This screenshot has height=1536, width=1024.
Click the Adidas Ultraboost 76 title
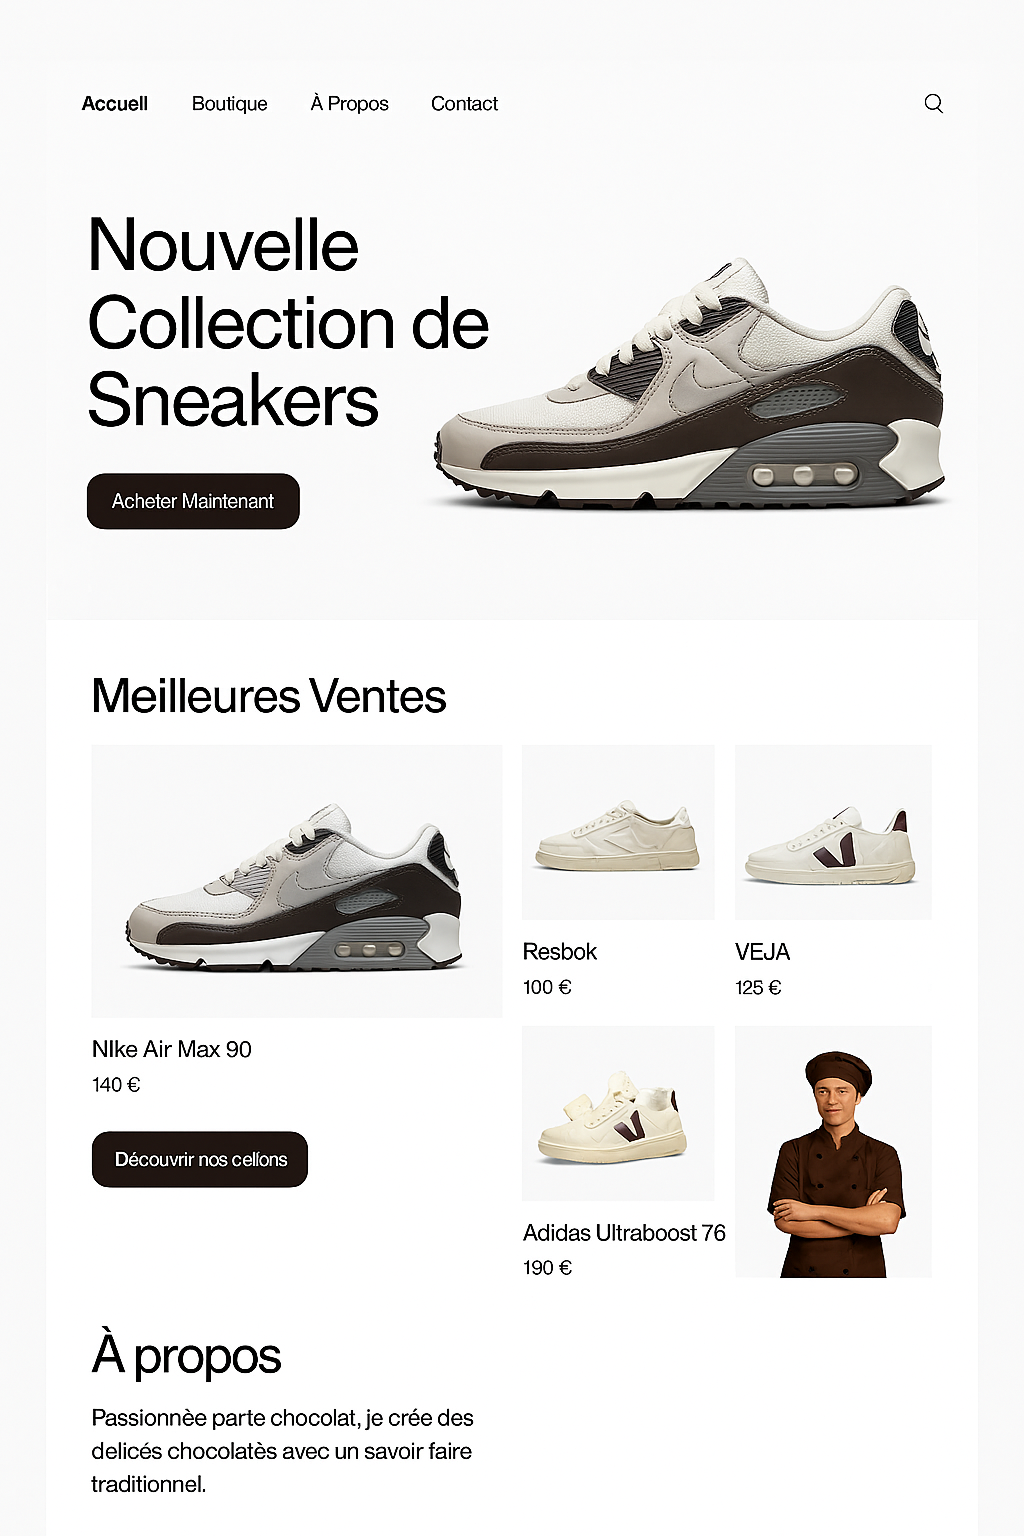pos(624,1233)
